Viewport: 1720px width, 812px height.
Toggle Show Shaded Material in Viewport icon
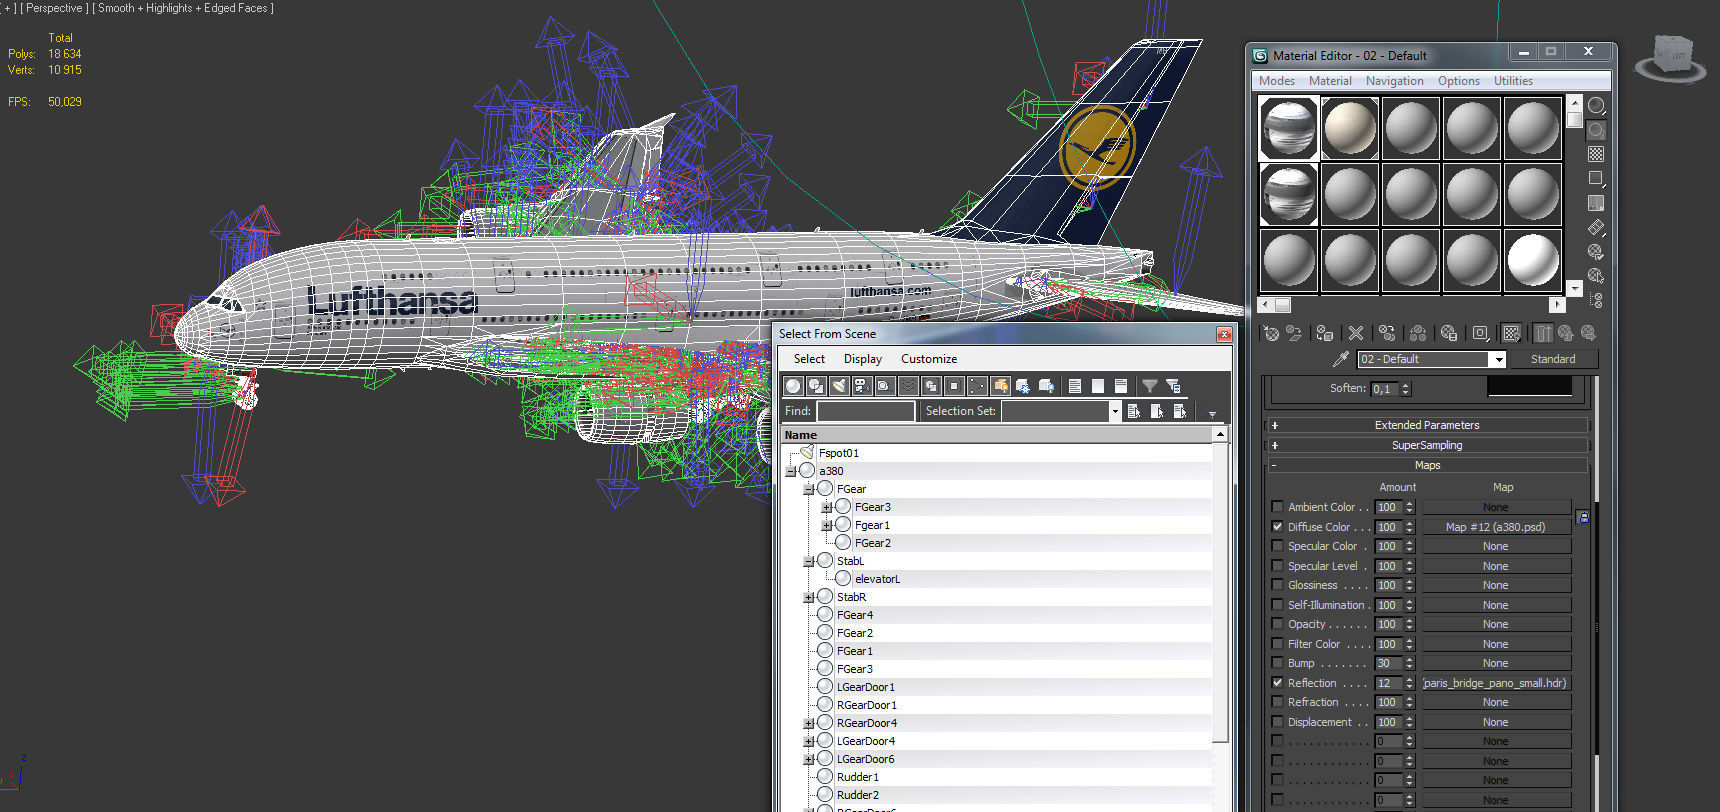coord(1512,333)
